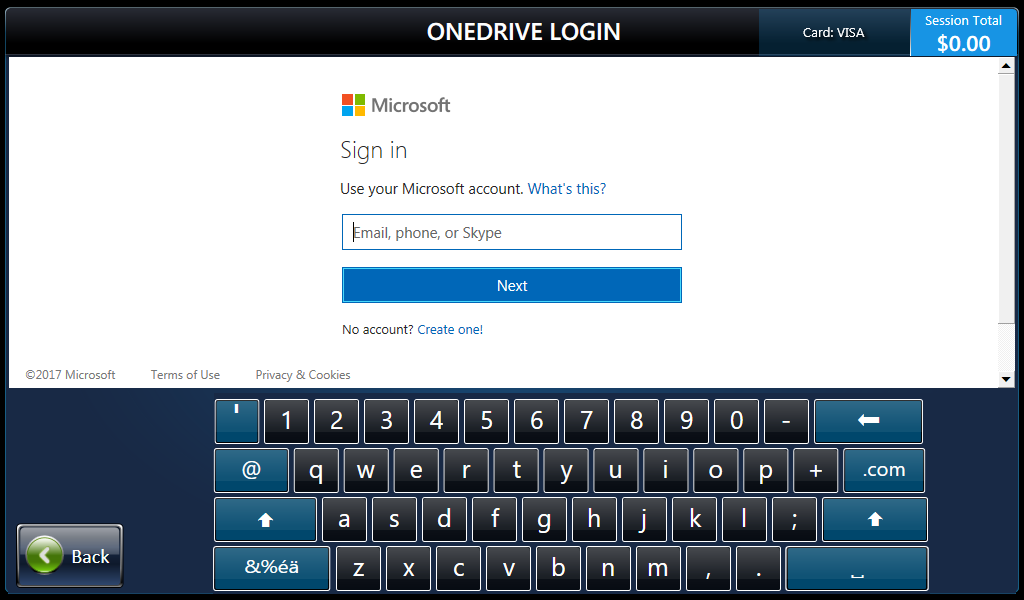Tap the c key

pyautogui.click(x=458, y=569)
